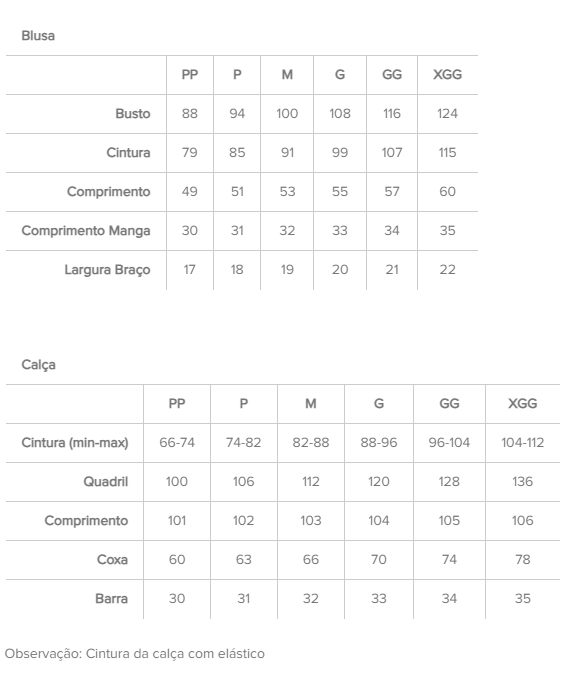
Task: Select the Blusa Cintura value 107 cell
Action: (x=392, y=153)
